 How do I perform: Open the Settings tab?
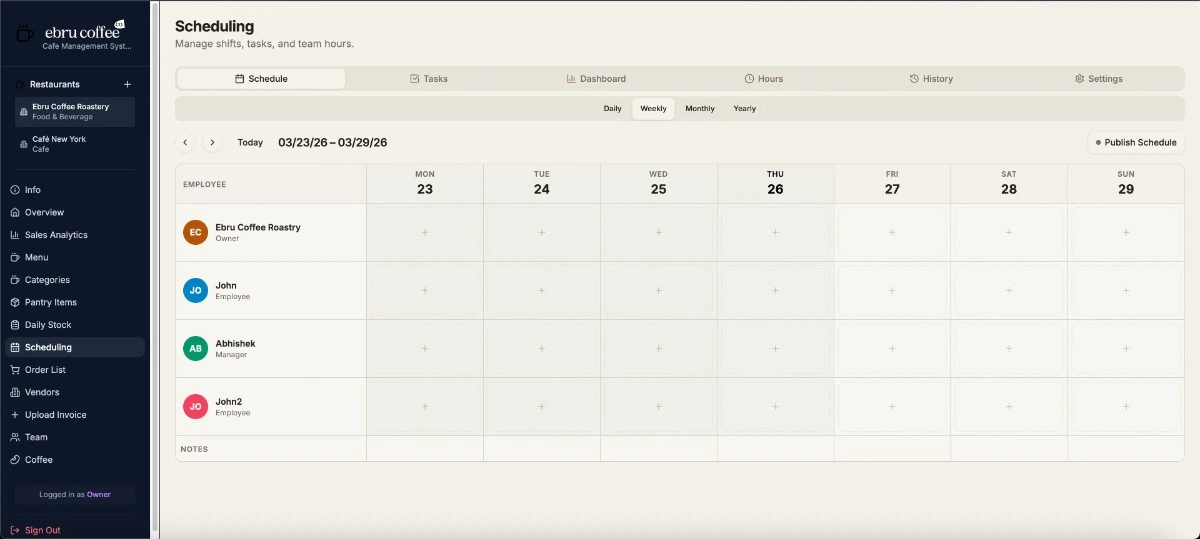pos(1099,79)
